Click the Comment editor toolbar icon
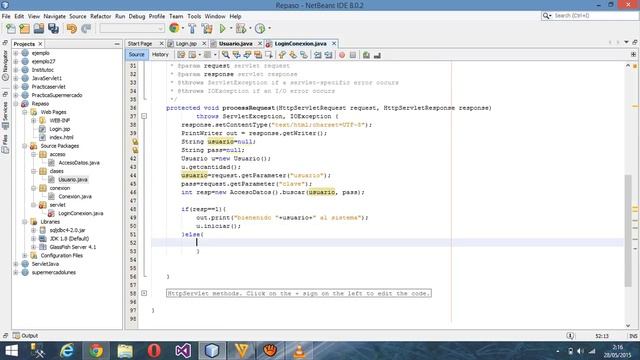Screen dimensions: 640x360 [x=366, y=55]
